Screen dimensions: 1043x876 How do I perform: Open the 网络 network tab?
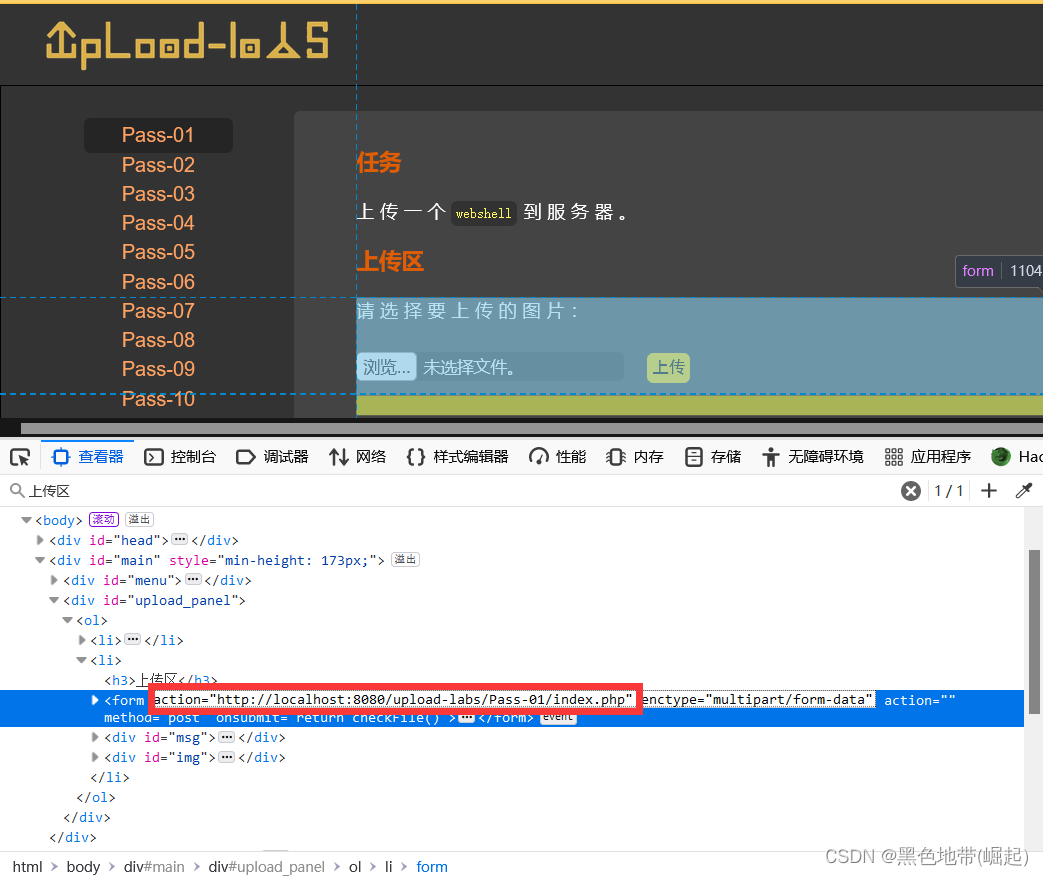coord(358,457)
